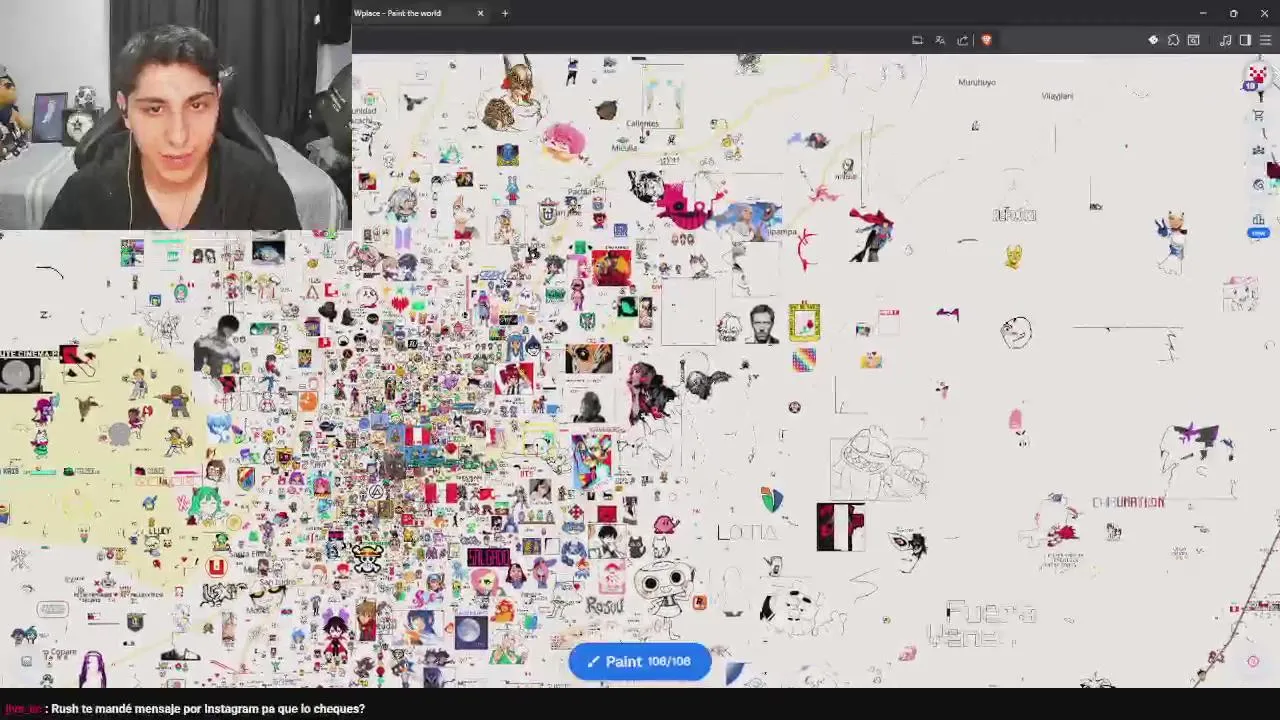Click the moon image pixel art
The width and height of the screenshot is (1280, 720).
[471, 632]
